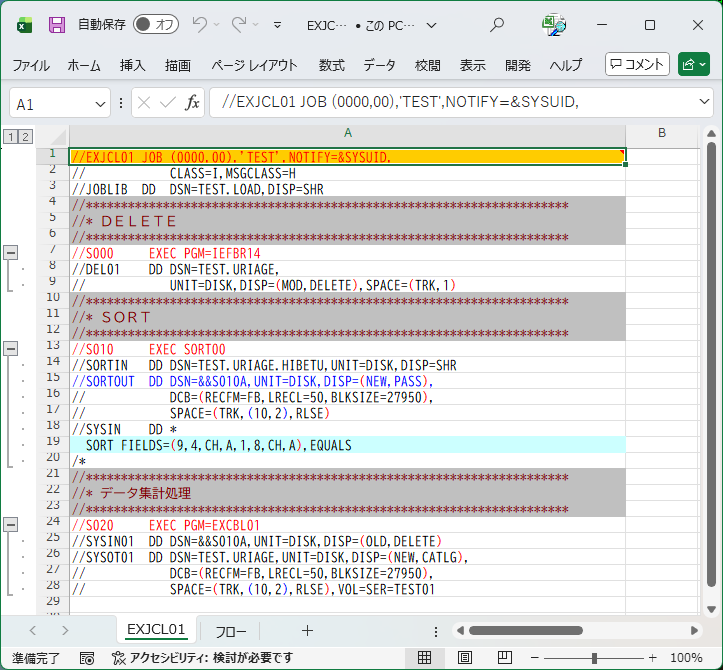Open Quick Access Toolbar customize dropdown
This screenshot has height=670, width=723.
[277, 25]
